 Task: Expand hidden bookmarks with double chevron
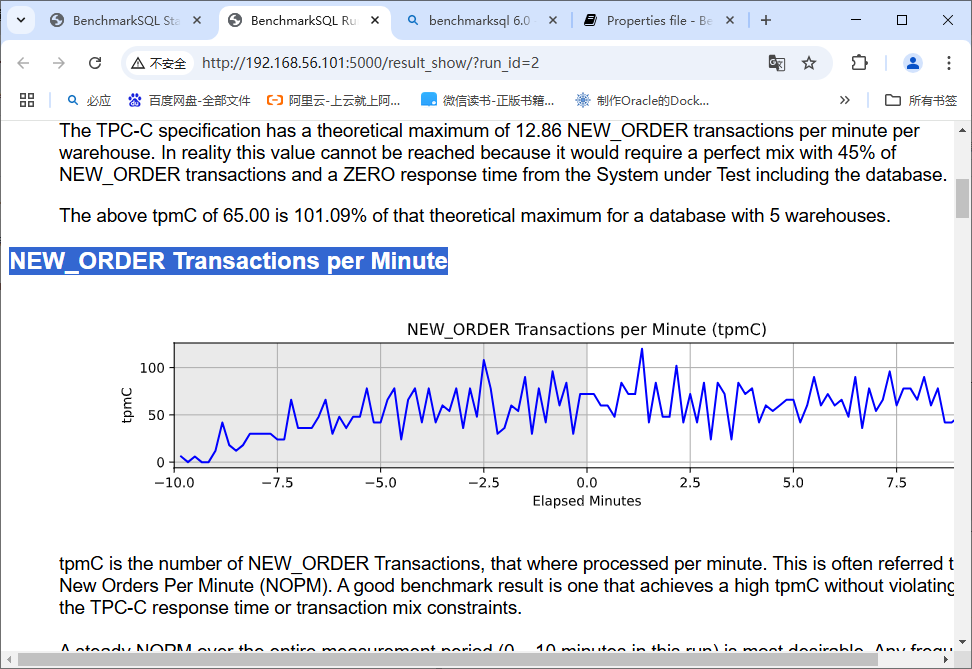pos(844,100)
